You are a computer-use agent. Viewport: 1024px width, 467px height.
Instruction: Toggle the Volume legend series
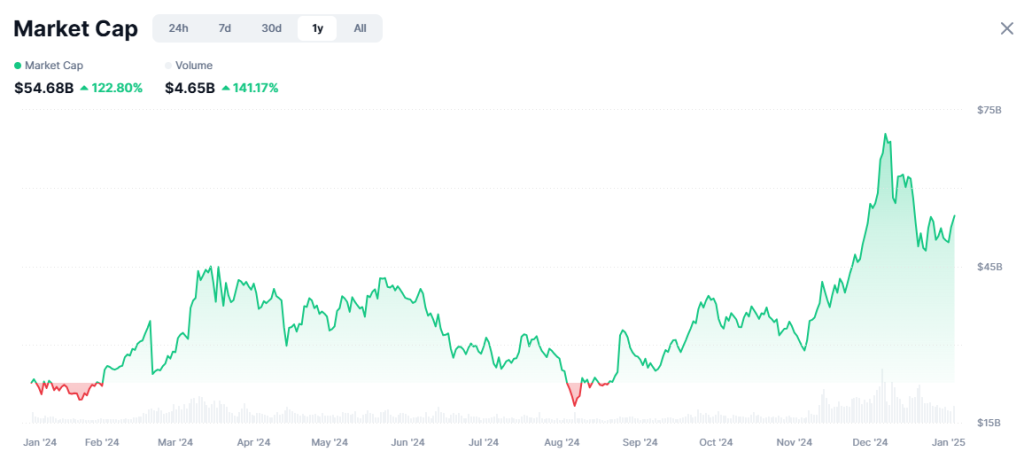click(x=189, y=65)
